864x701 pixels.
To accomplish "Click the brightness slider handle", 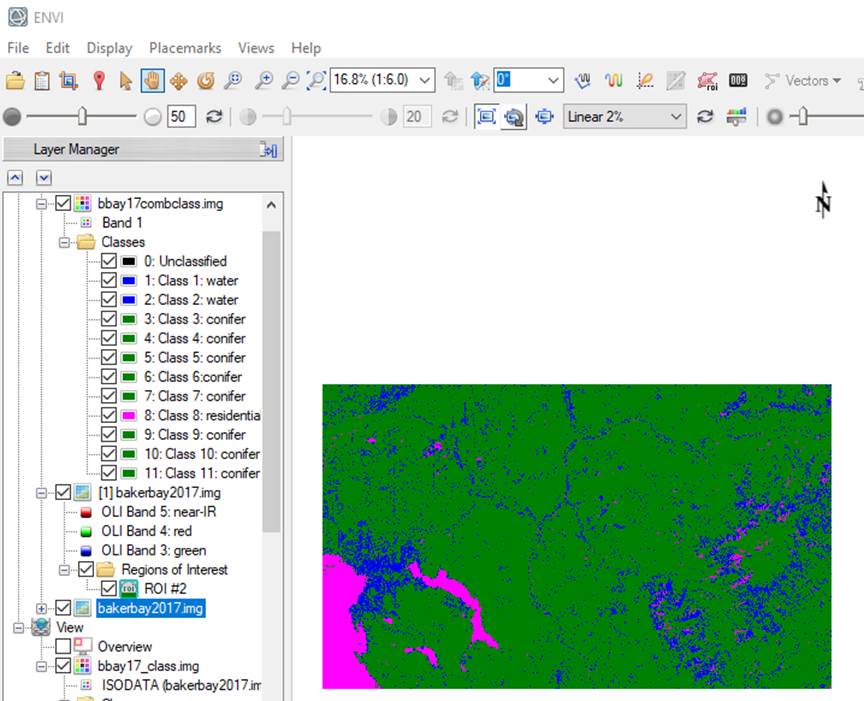I will point(82,116).
